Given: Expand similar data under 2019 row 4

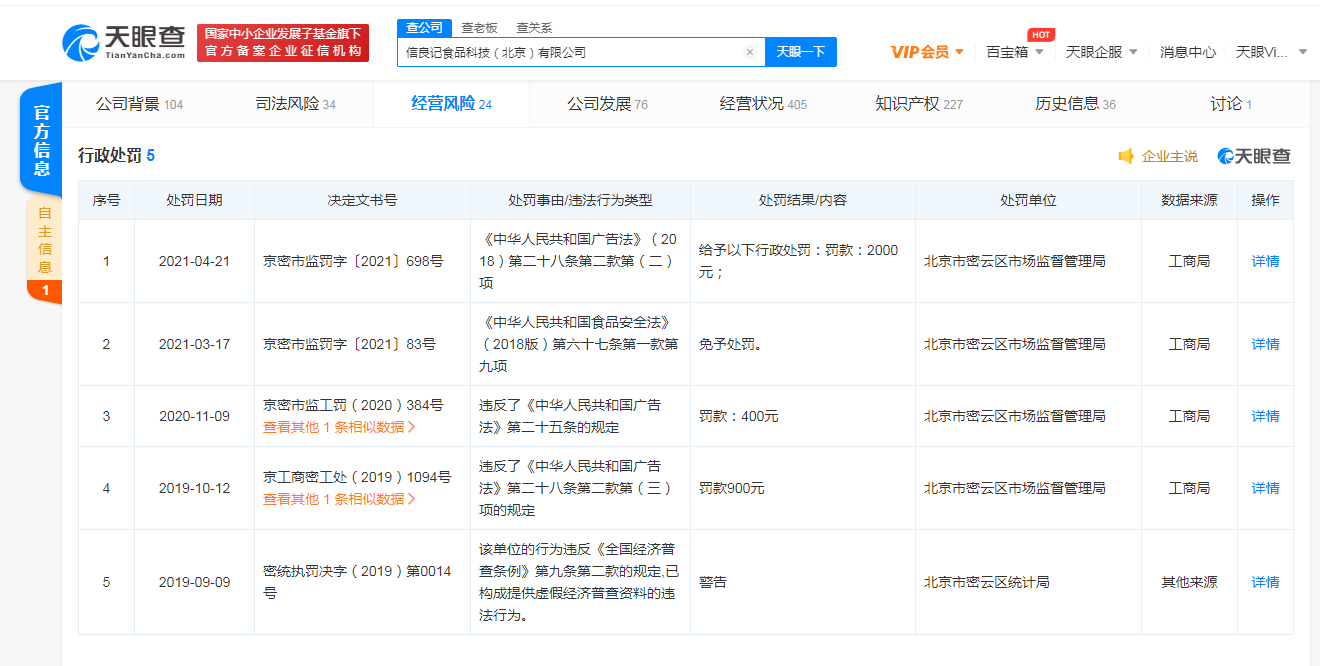Looking at the screenshot, I should click(x=339, y=499).
